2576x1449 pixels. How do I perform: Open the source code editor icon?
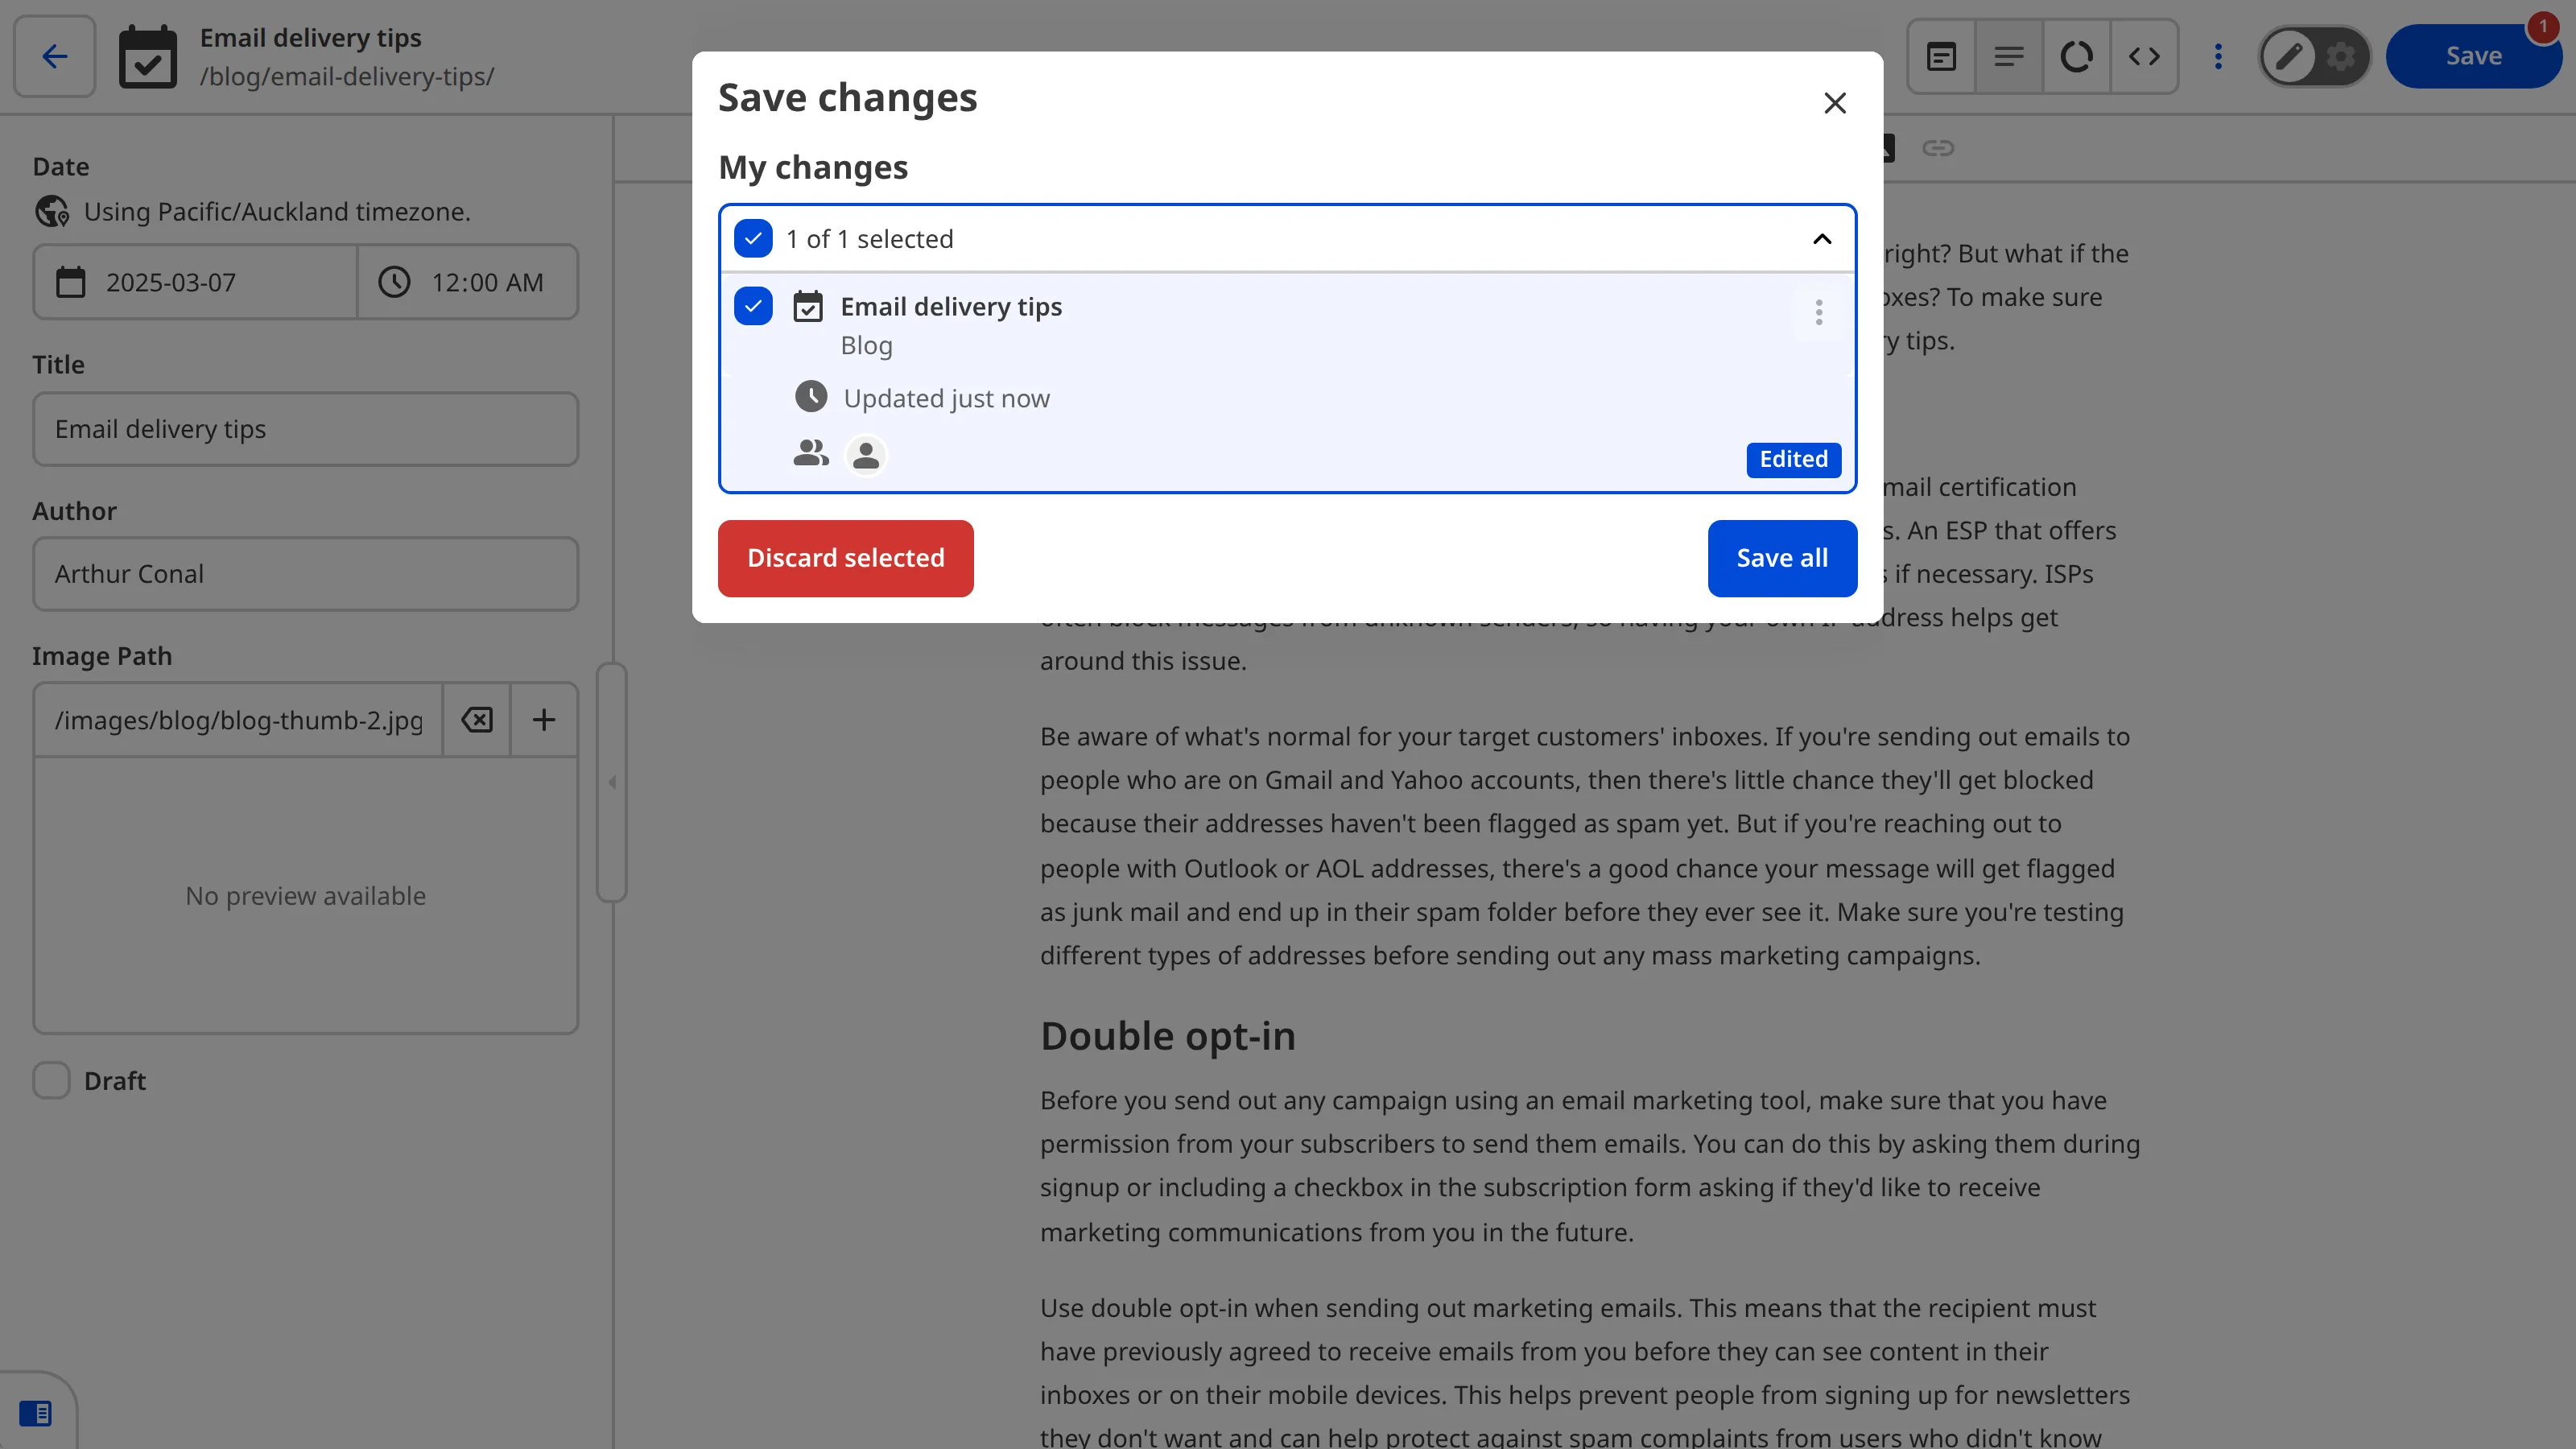click(2144, 56)
